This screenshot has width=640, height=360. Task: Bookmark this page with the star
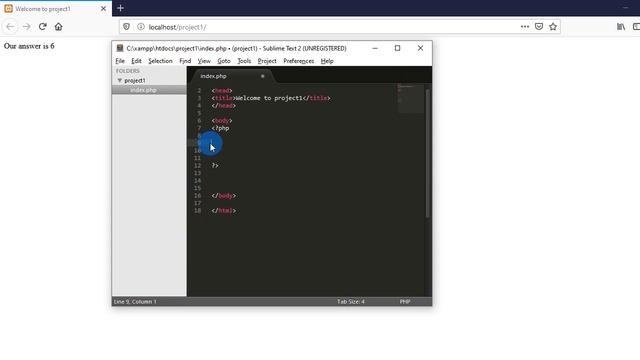(x=553, y=27)
